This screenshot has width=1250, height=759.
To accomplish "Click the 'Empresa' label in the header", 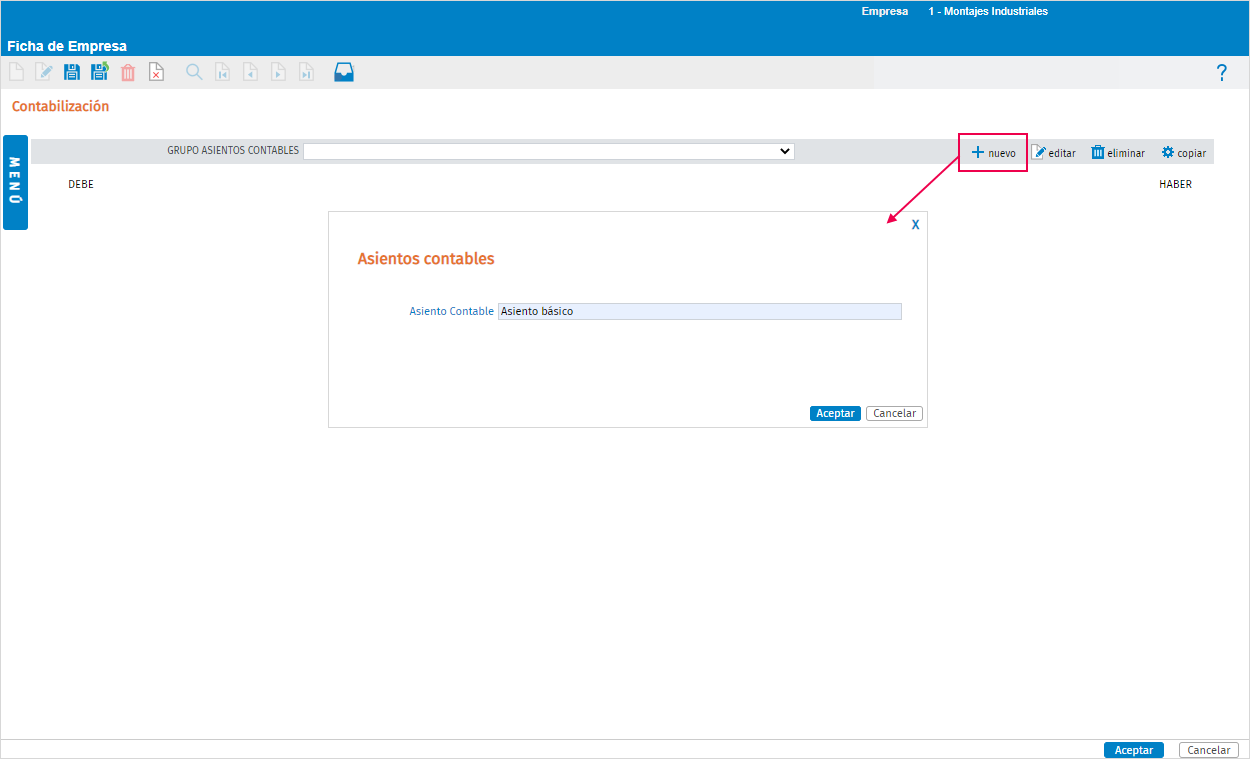I will [x=885, y=12].
